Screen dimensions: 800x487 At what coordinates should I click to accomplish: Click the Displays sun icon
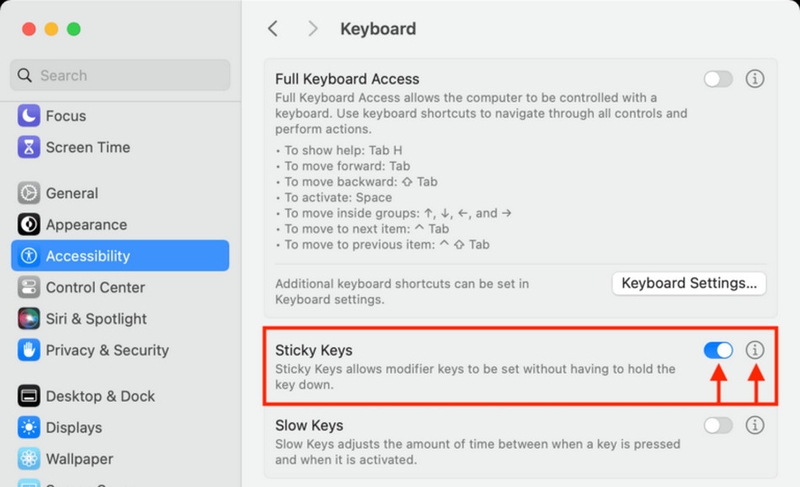29,427
